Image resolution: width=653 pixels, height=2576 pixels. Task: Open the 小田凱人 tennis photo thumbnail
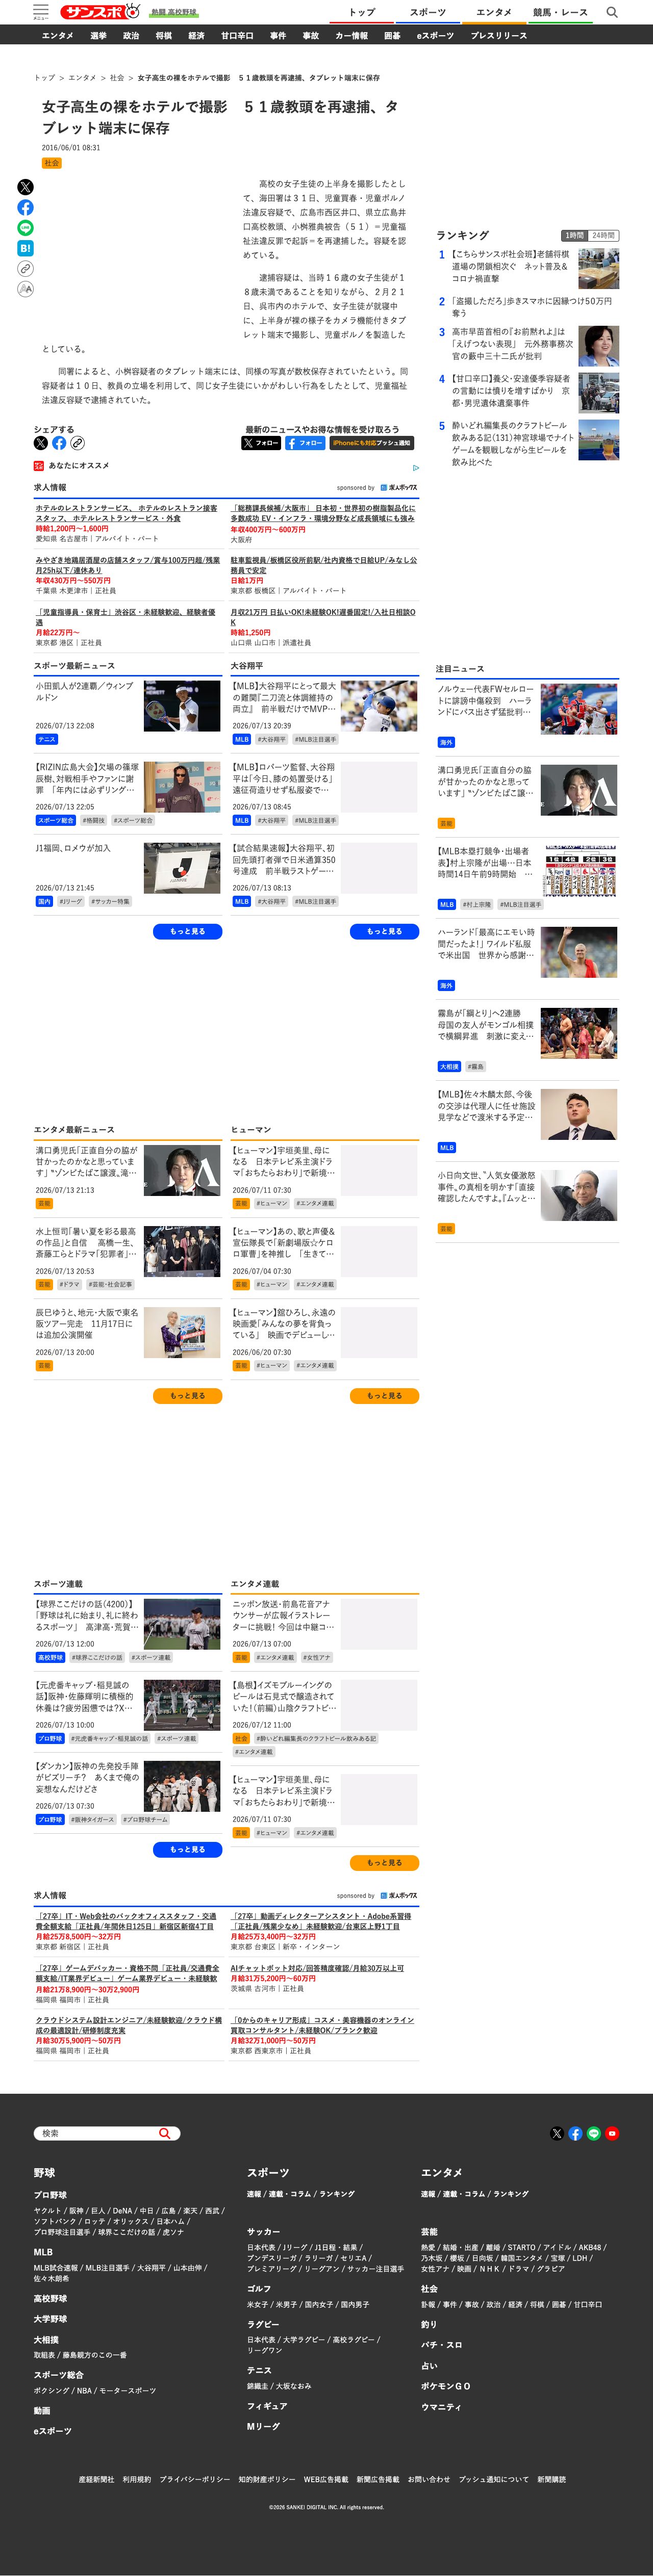182,706
